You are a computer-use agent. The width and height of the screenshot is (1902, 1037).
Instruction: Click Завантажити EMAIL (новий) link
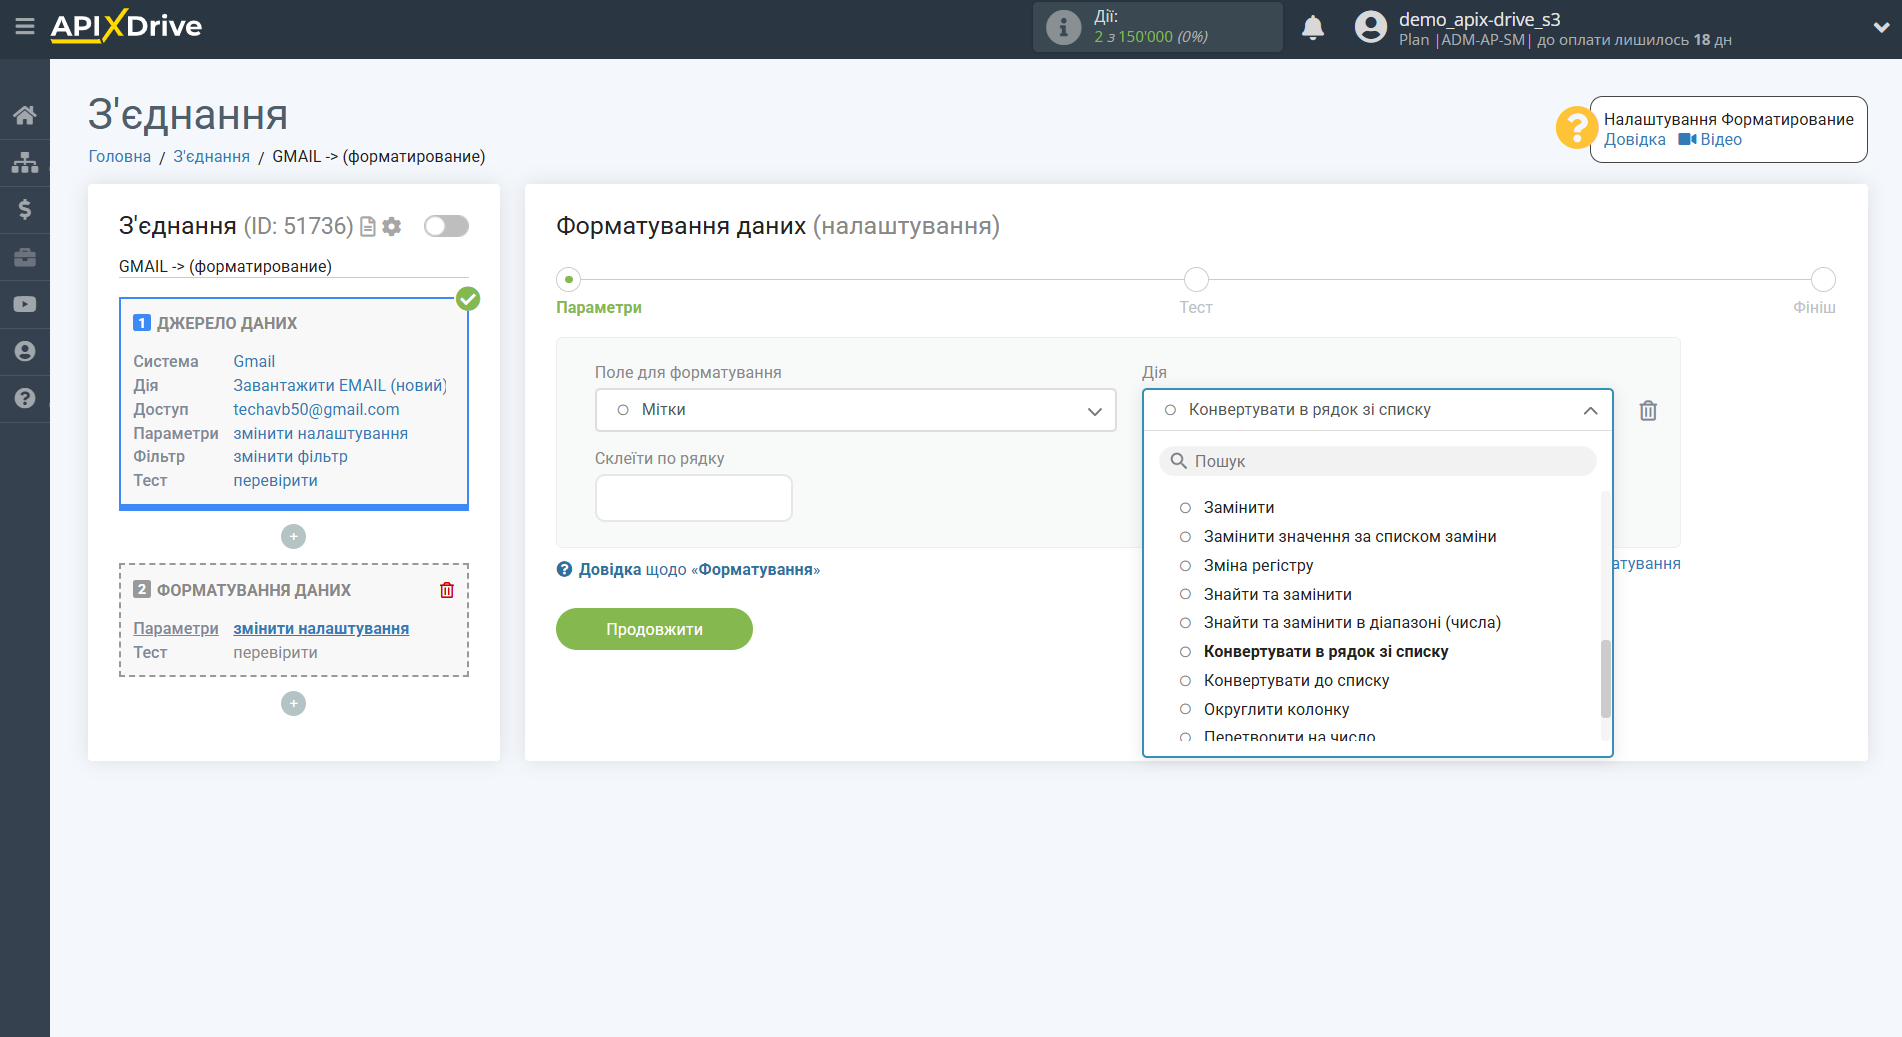[340, 385]
